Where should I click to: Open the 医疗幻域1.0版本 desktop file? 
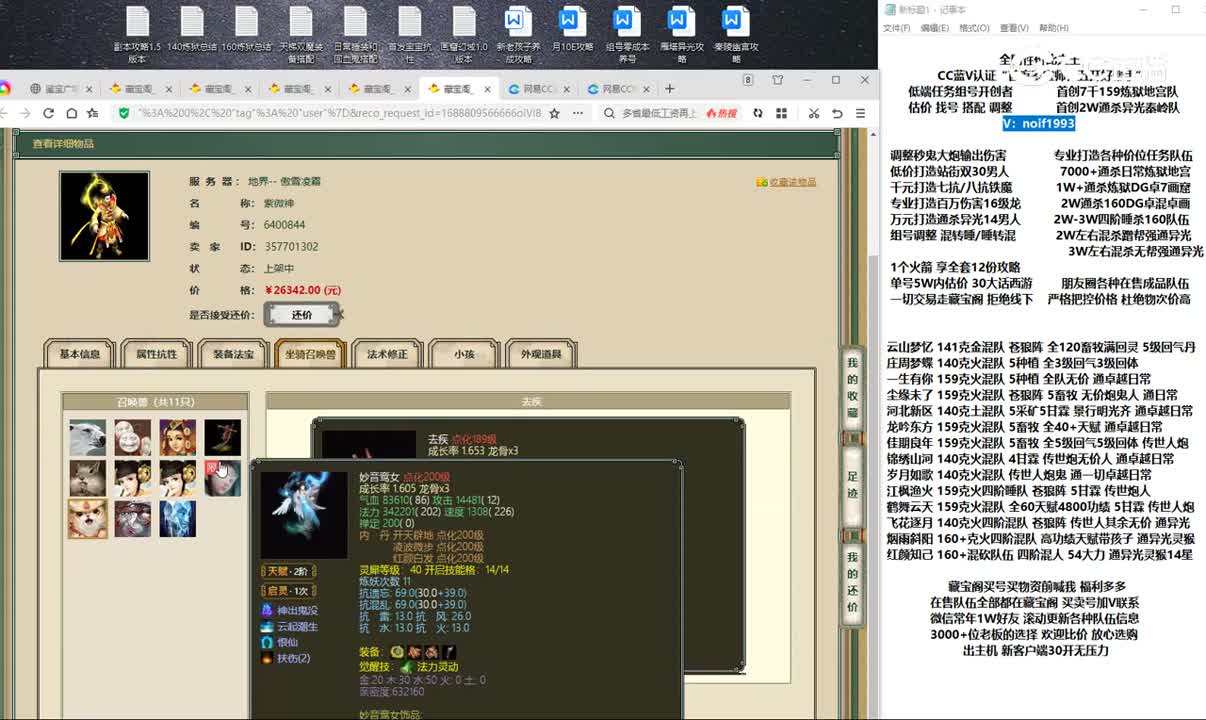463,35
